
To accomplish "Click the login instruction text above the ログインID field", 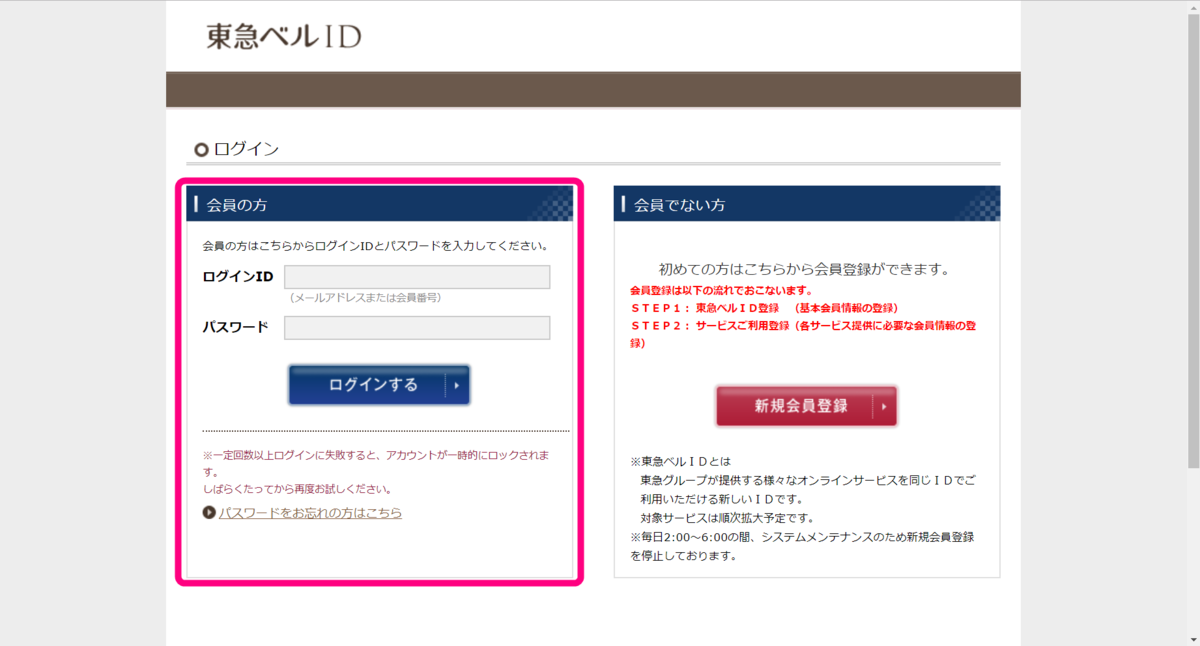I will (375, 245).
